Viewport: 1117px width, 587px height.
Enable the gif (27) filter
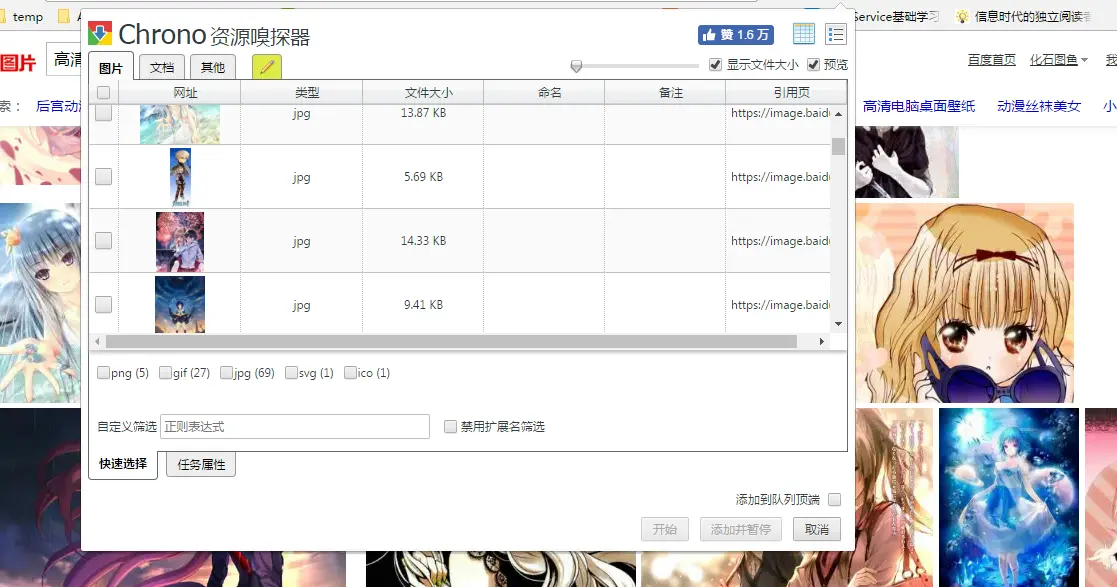[x=165, y=373]
